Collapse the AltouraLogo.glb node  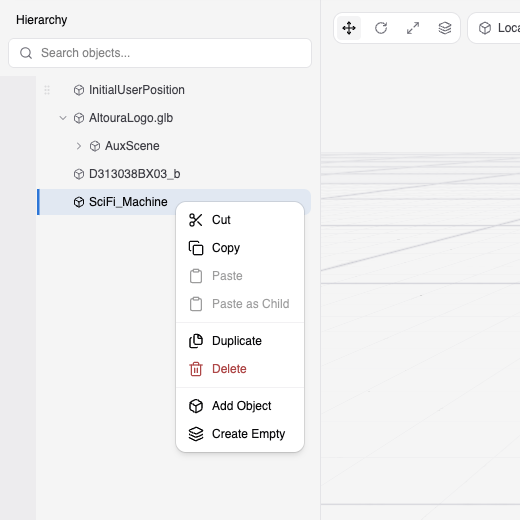coord(63,118)
